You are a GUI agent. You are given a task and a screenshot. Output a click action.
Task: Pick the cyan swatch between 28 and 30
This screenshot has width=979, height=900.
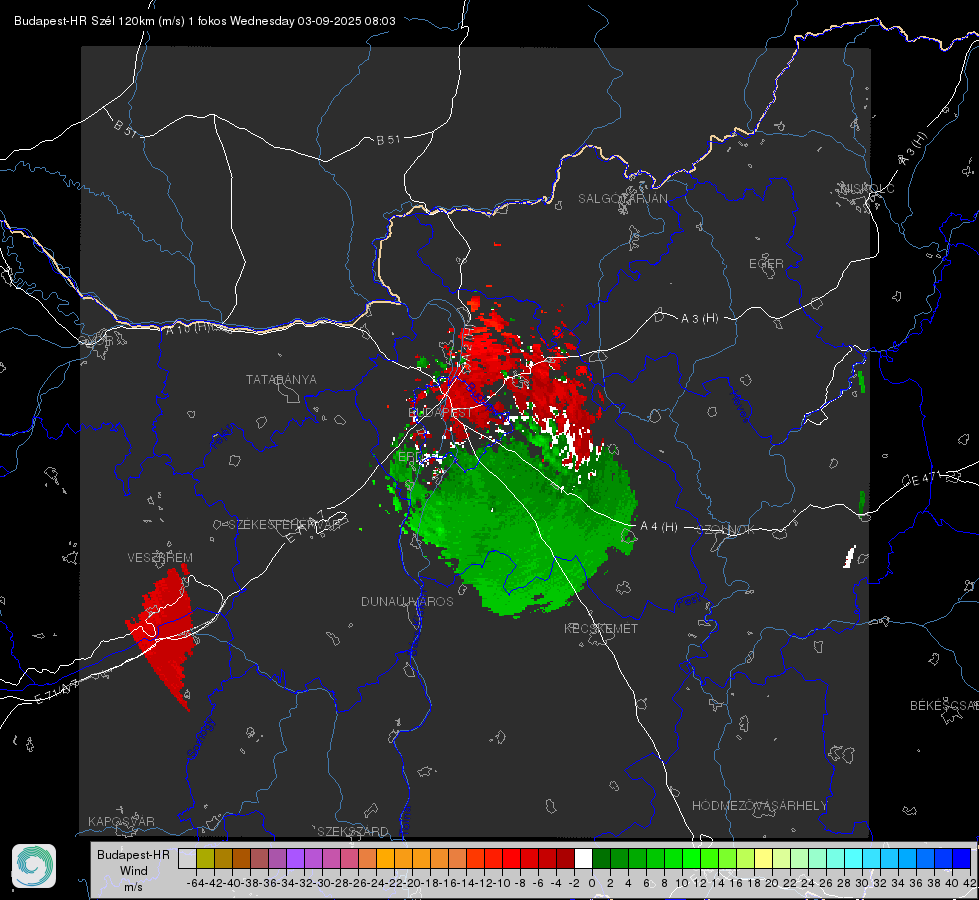pos(854,859)
